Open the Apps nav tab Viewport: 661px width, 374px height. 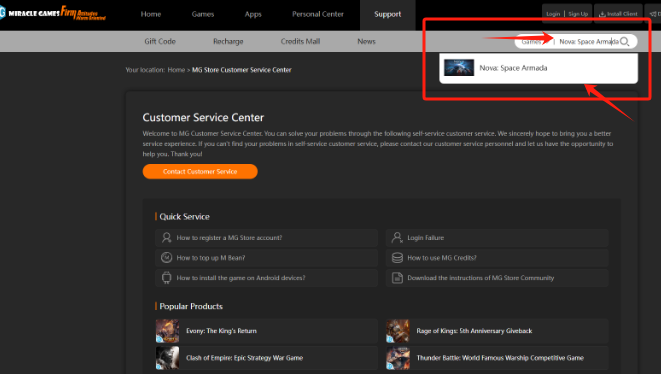click(253, 14)
